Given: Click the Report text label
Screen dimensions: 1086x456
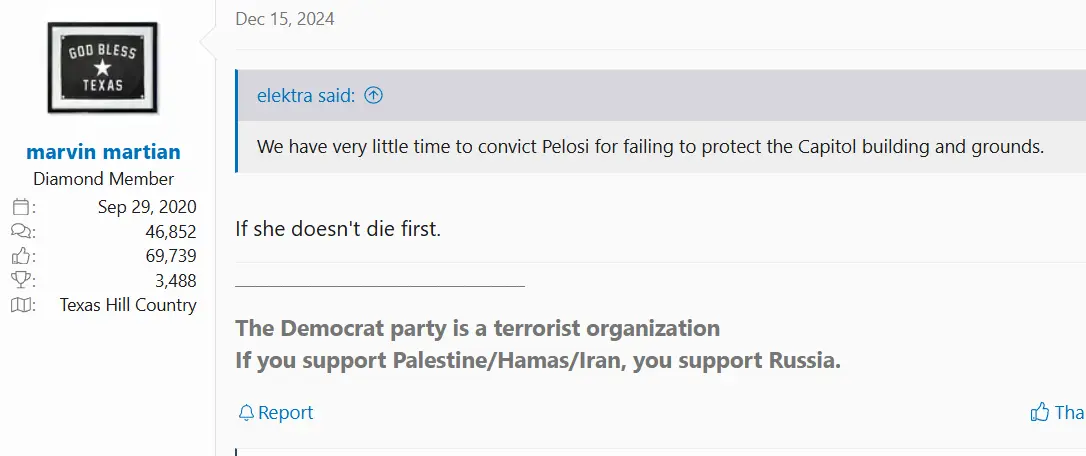Looking at the screenshot, I should 285,413.
